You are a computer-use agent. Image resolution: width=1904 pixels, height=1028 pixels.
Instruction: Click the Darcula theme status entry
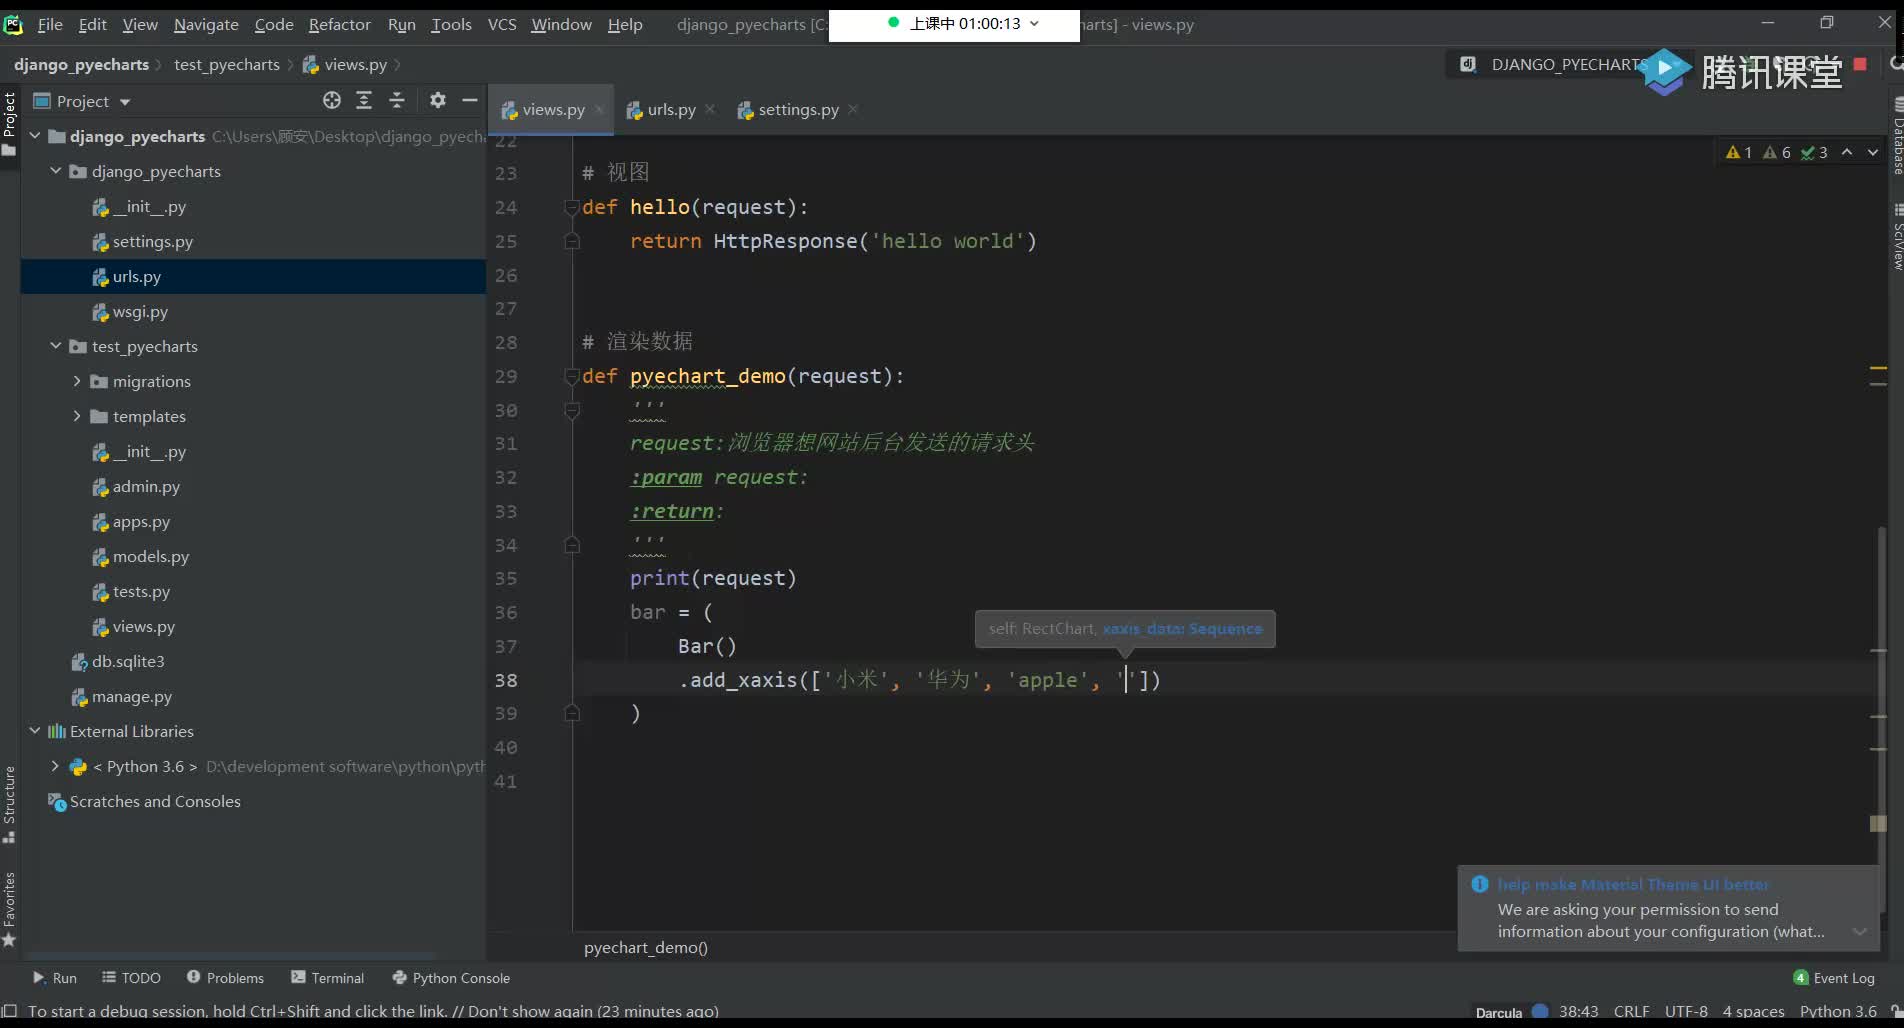[x=1498, y=1012]
